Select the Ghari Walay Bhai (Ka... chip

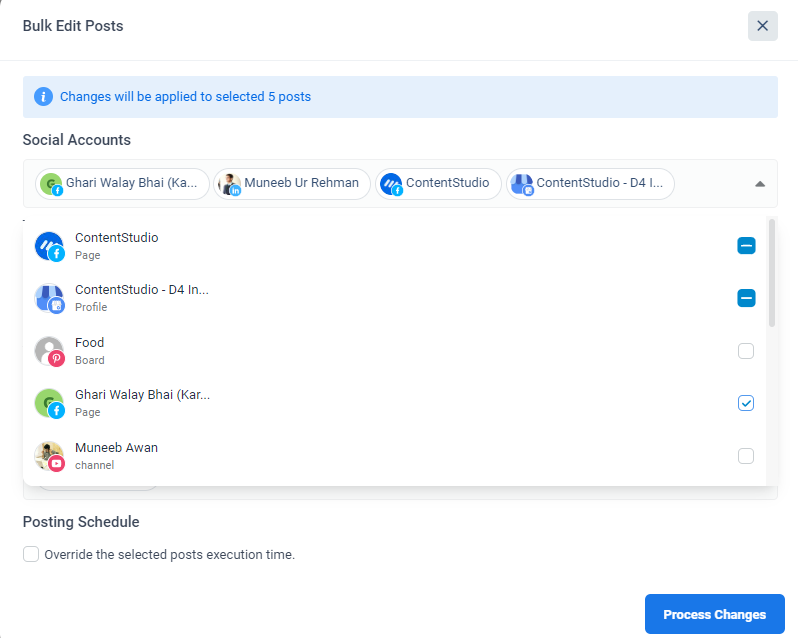point(122,184)
